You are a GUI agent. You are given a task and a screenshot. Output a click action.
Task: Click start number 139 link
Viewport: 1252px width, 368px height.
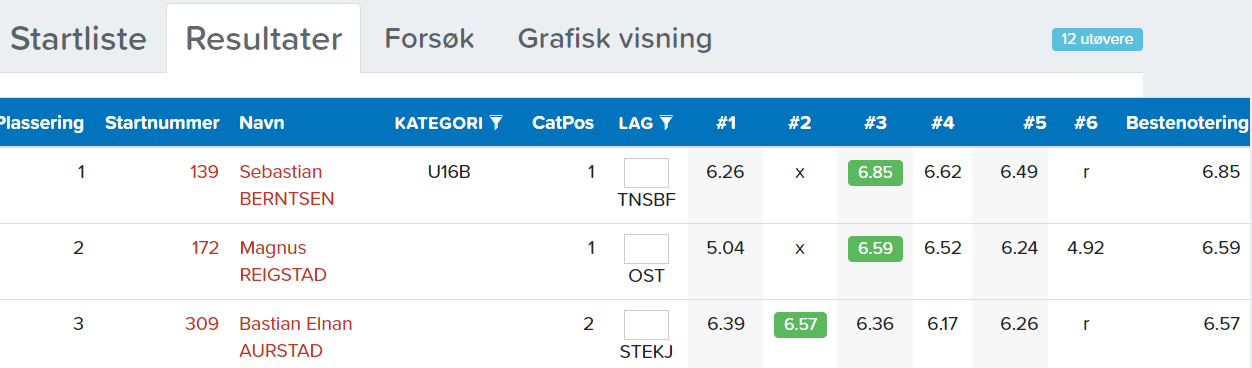coord(204,172)
